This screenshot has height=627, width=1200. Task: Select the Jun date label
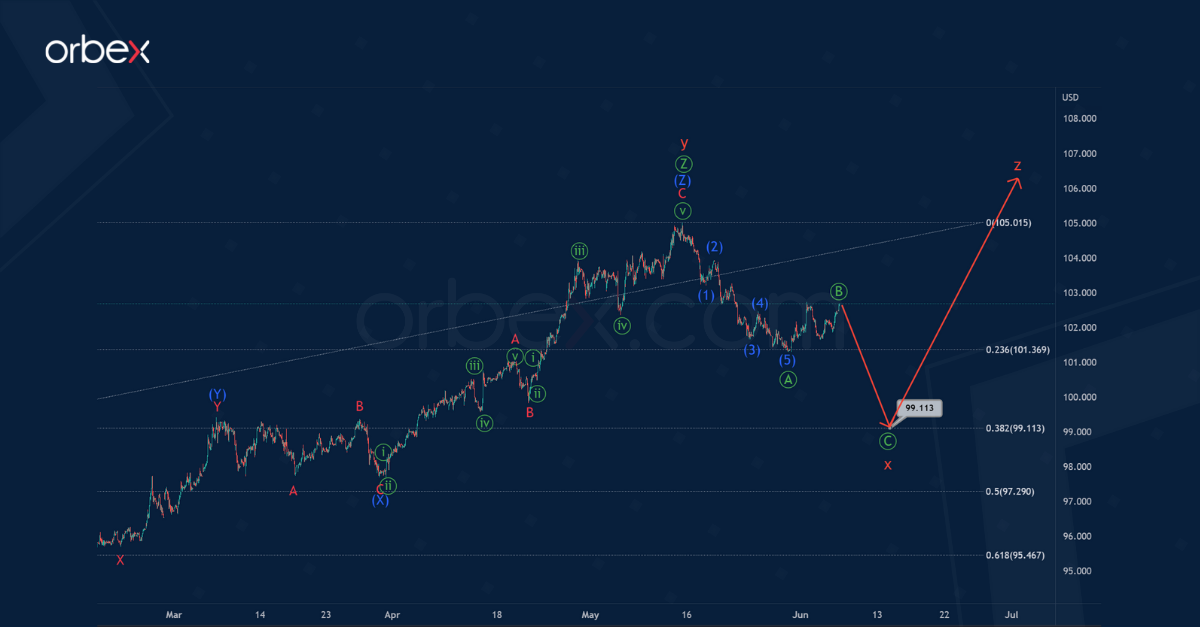tap(800, 614)
